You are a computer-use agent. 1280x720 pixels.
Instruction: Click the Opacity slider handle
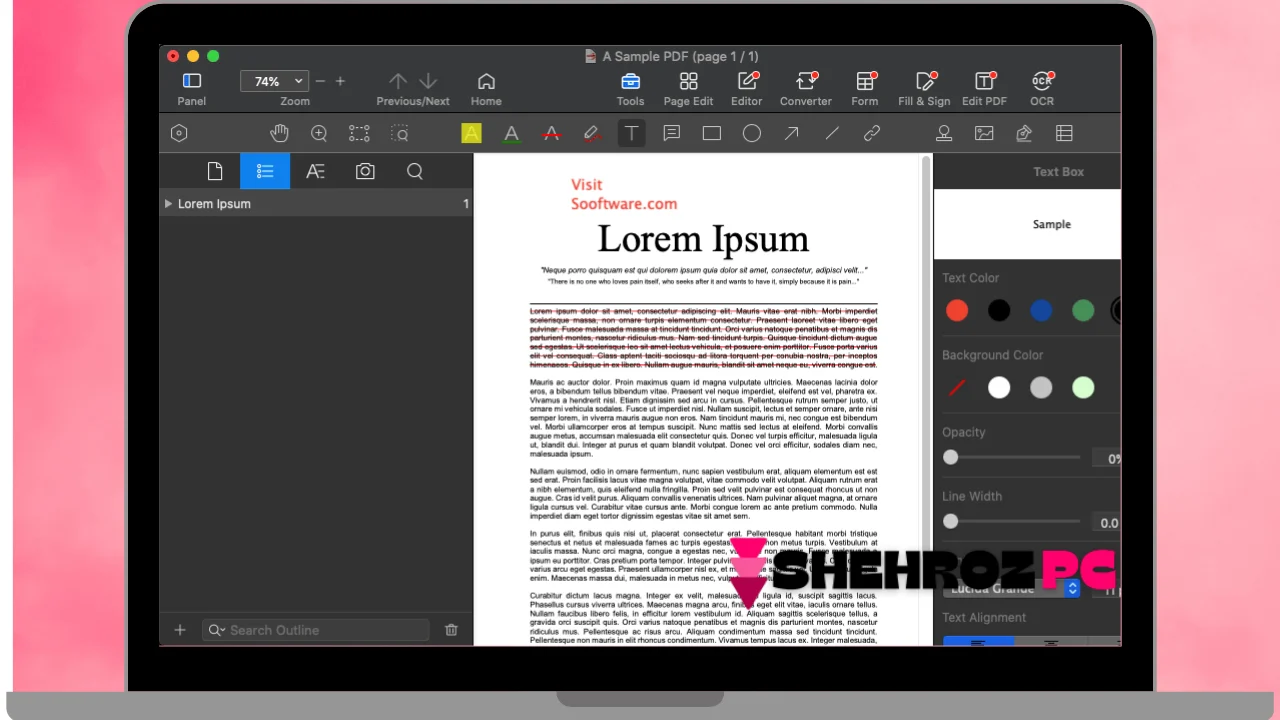coord(951,457)
